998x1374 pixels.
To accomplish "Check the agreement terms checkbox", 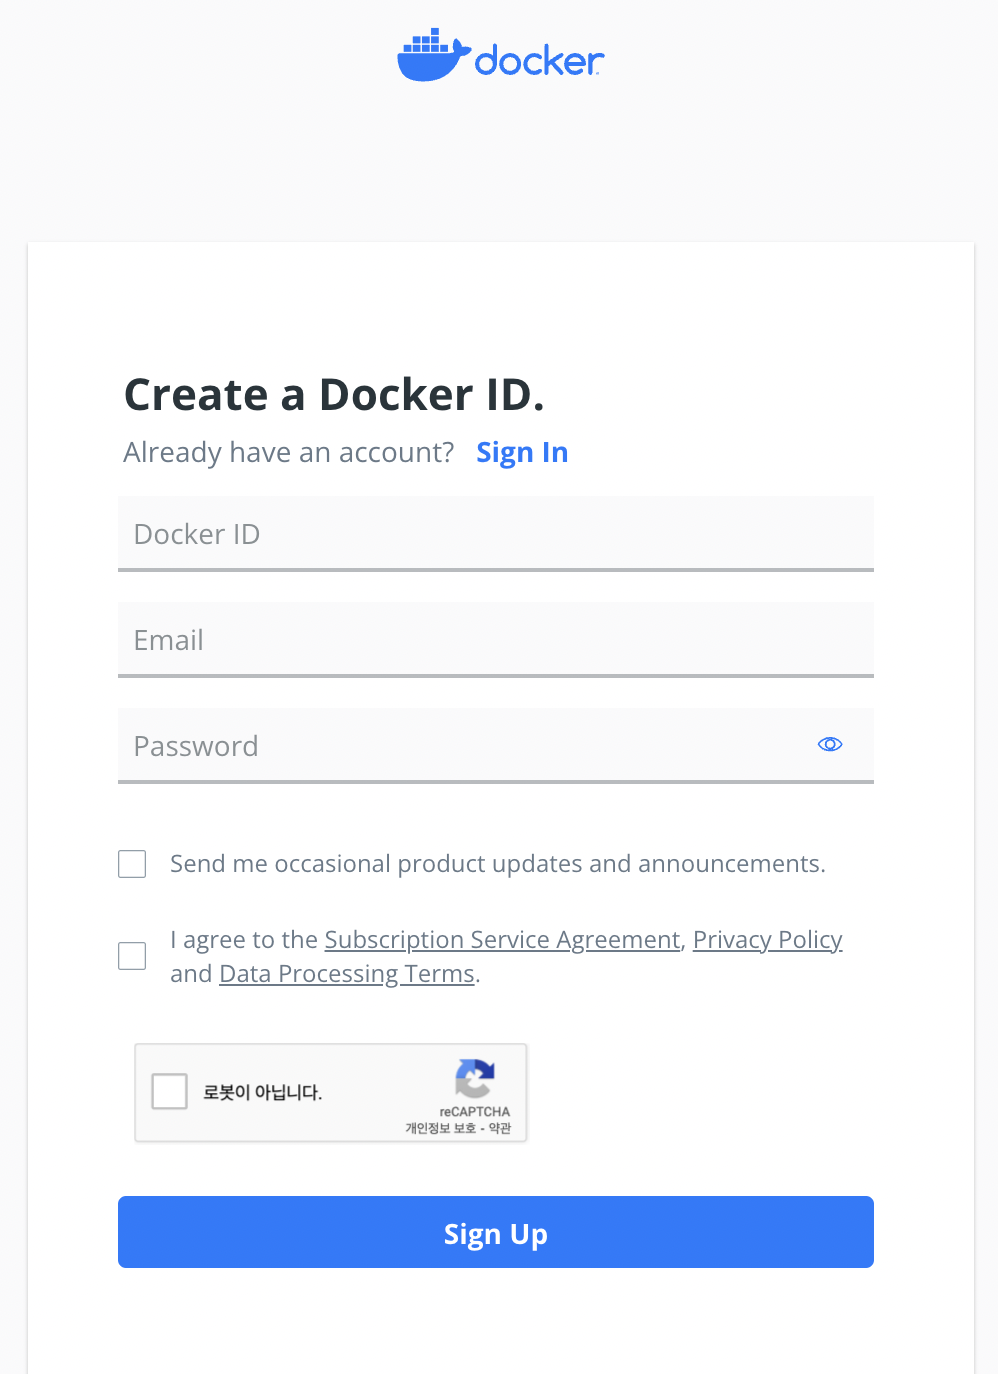I will pos(132,956).
